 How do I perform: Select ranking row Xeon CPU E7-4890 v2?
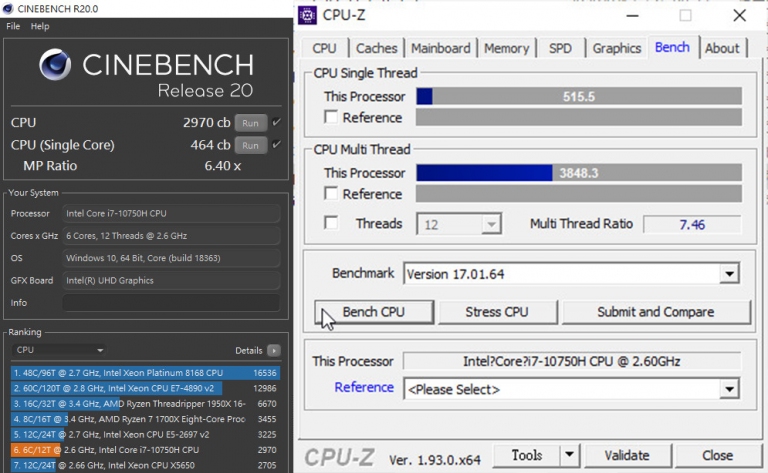(145, 388)
